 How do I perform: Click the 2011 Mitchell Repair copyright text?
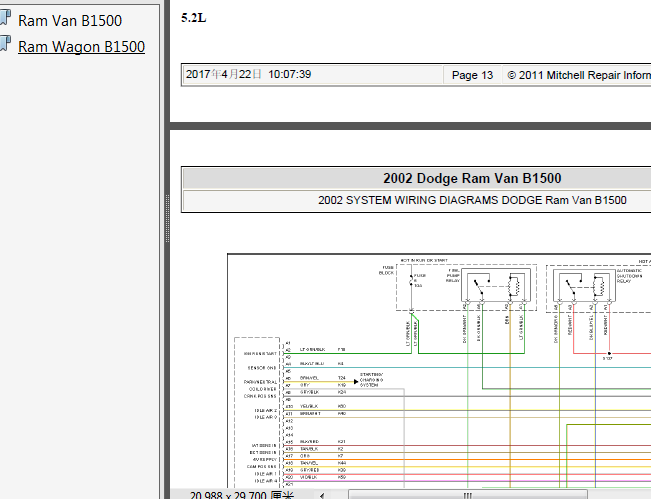pyautogui.click(x=579, y=75)
